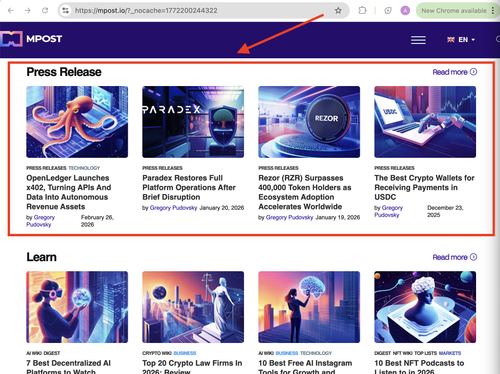Screen dimensions: 500x374
Task: Click Read more in Learn section
Action: pos(454,257)
